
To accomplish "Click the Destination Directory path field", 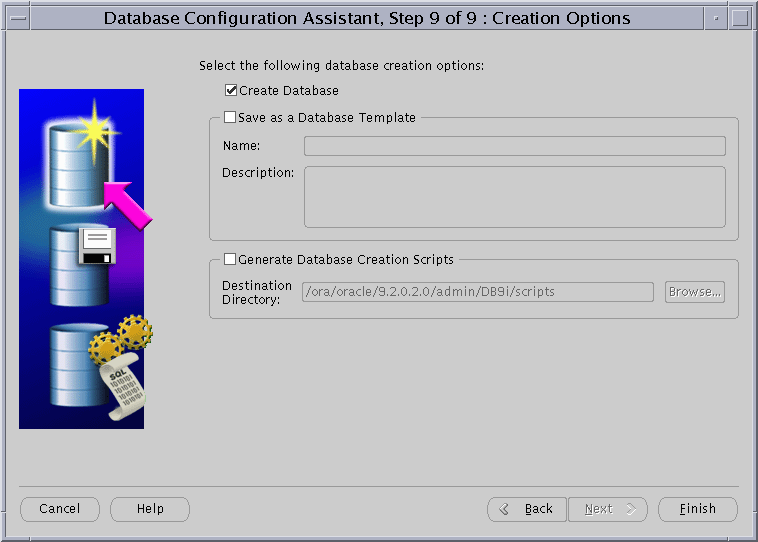I will [x=478, y=292].
